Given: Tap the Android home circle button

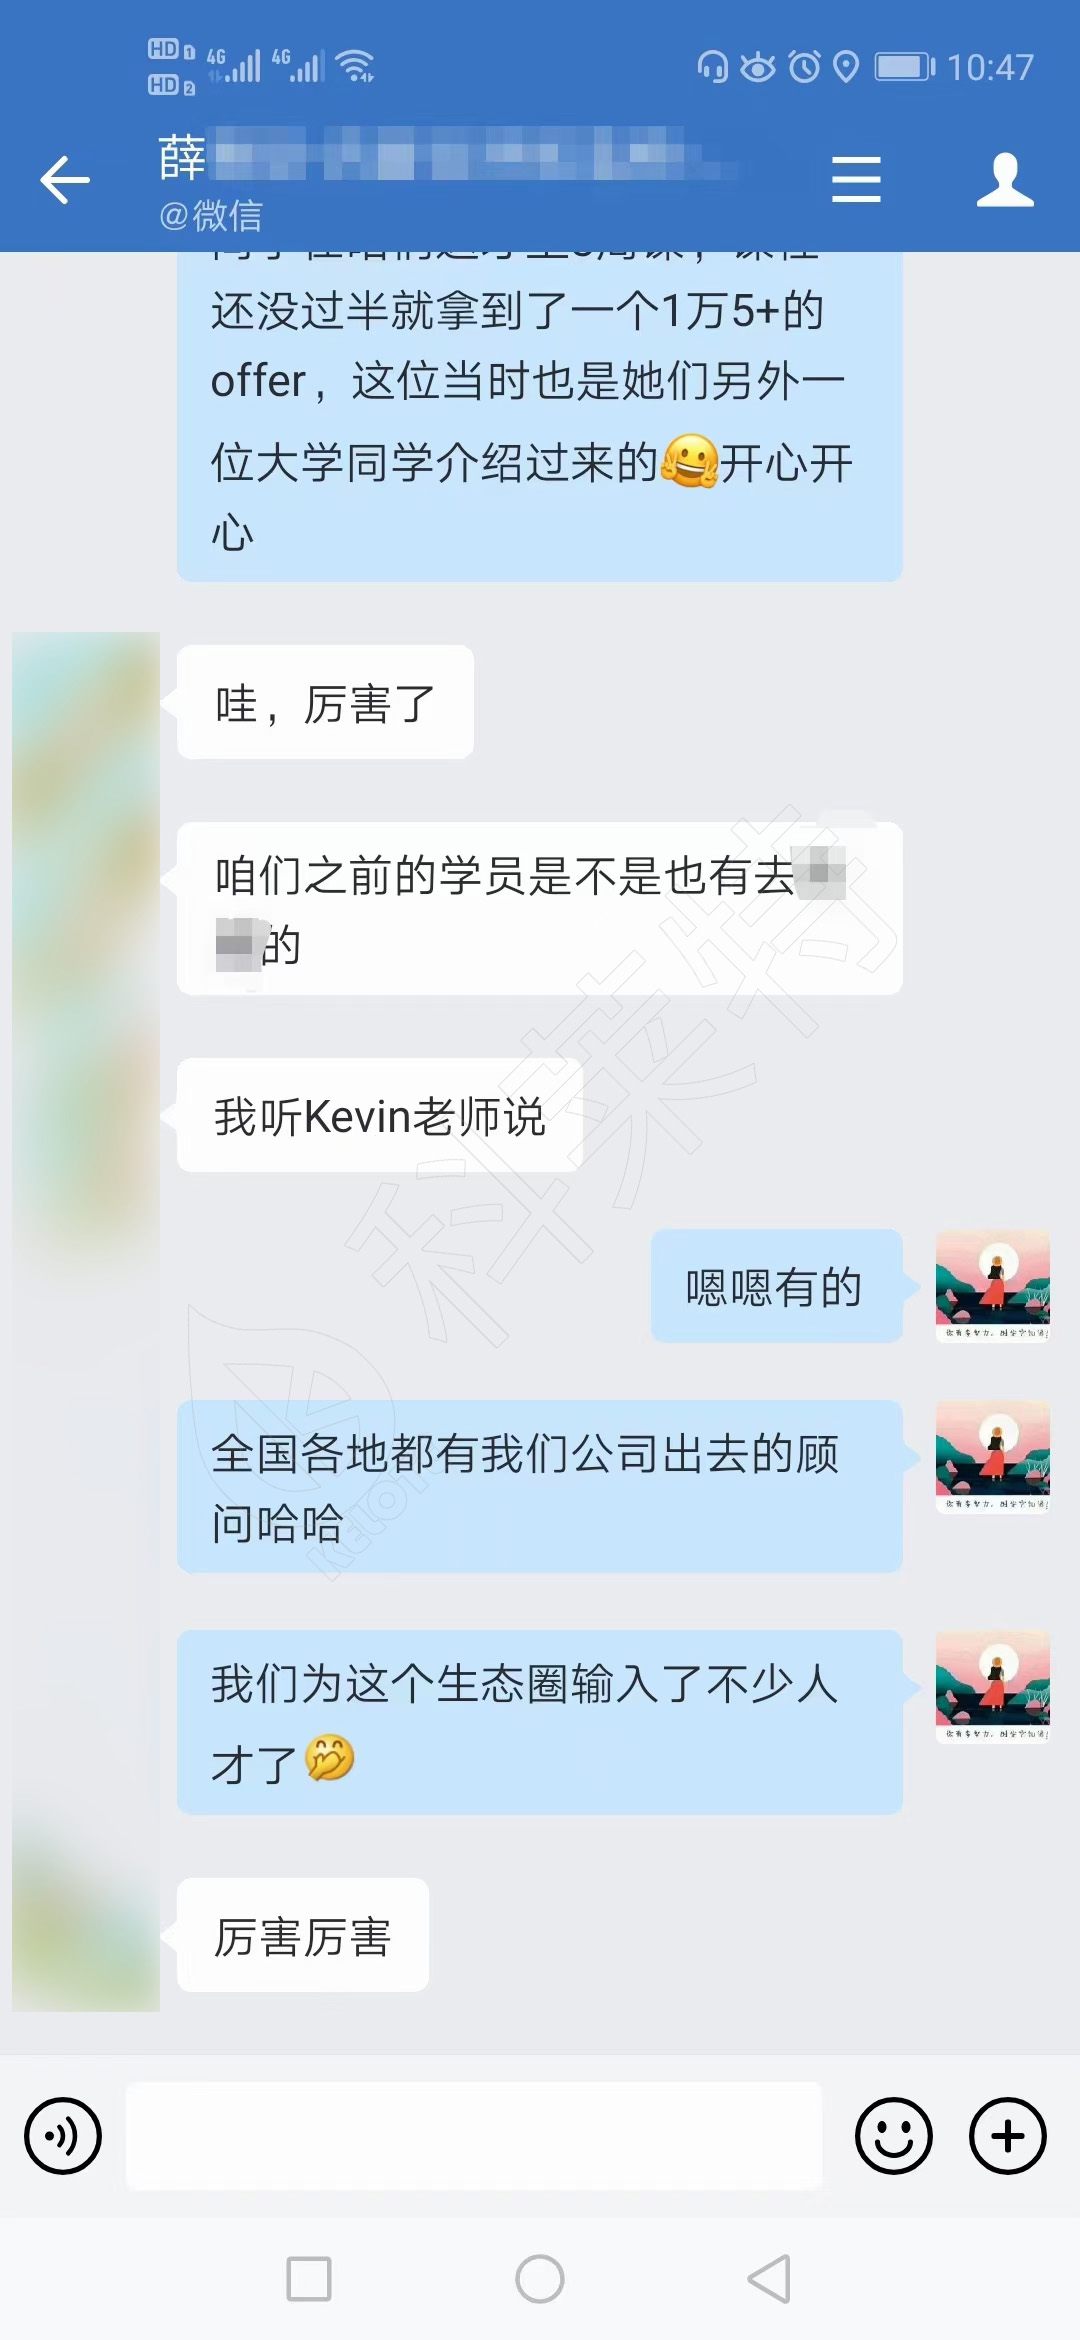Looking at the screenshot, I should pos(540,2279).
